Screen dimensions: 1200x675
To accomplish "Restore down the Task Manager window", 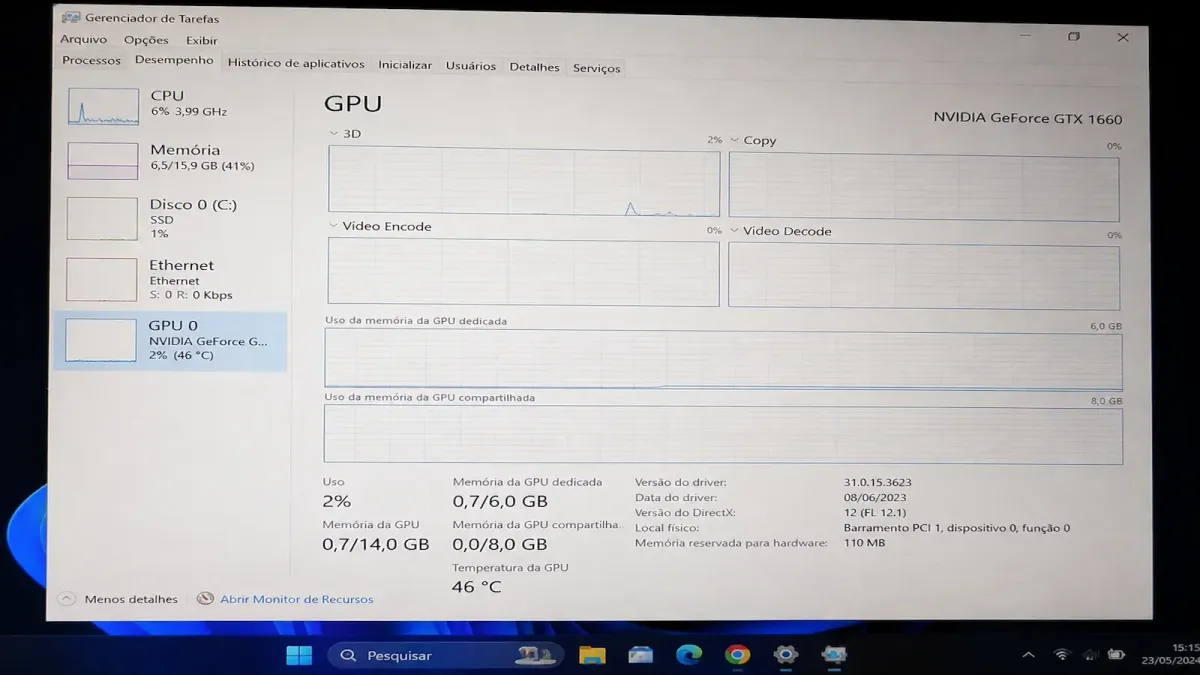I will [x=1073, y=36].
